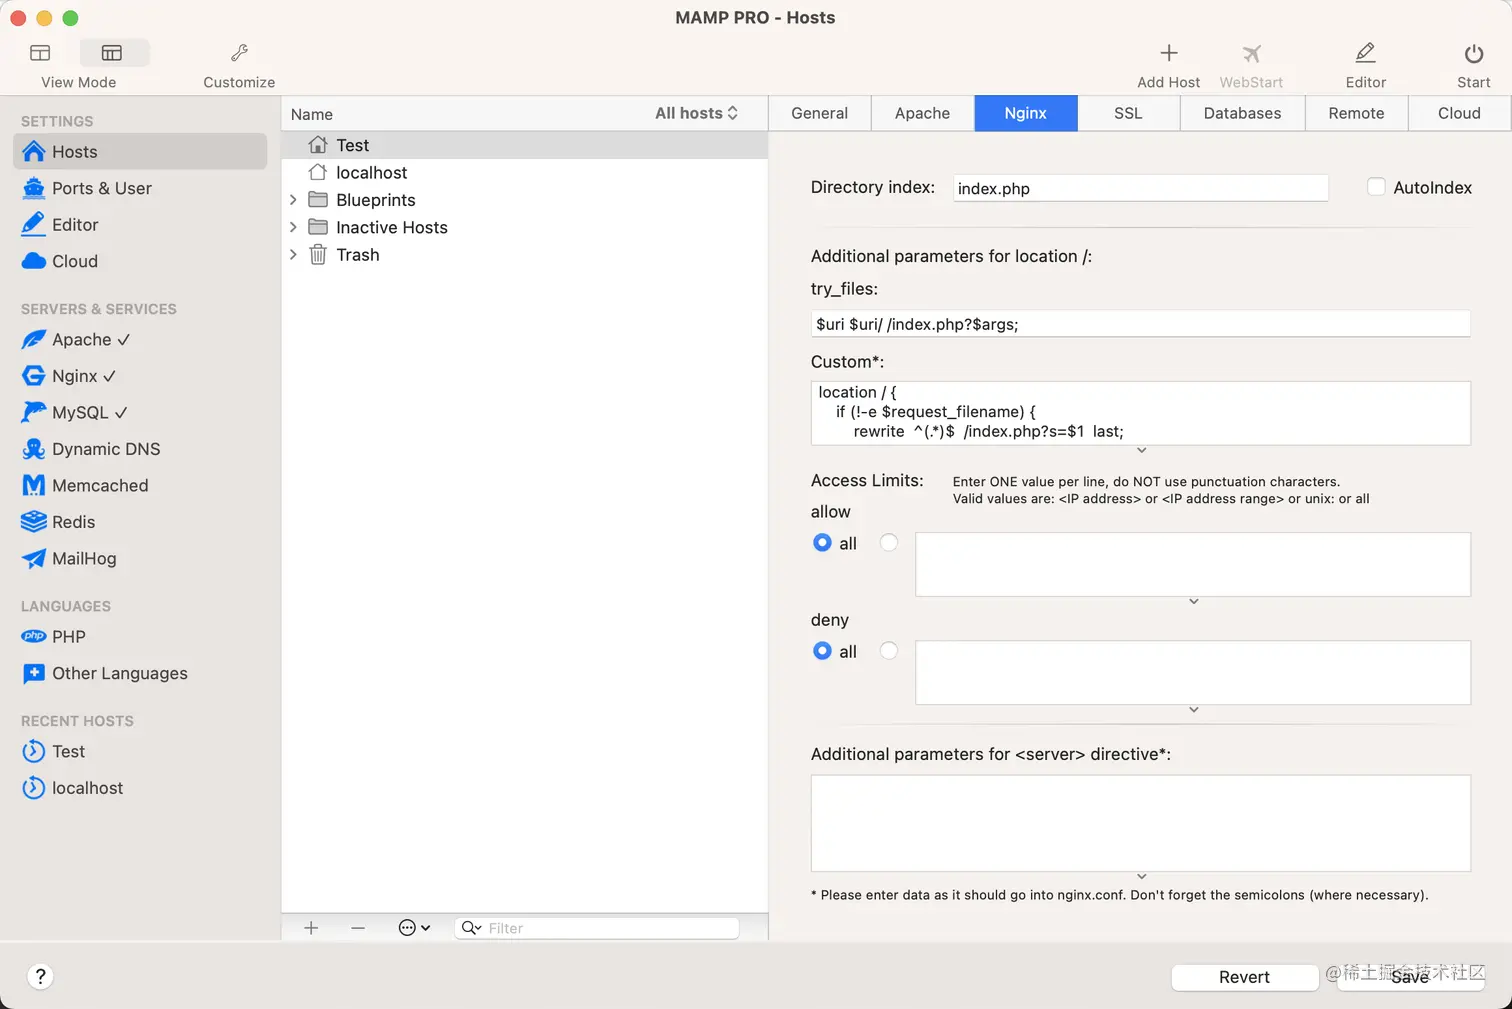This screenshot has width=1512, height=1009.
Task: Open Dynamic DNS service
Action: 140,449
